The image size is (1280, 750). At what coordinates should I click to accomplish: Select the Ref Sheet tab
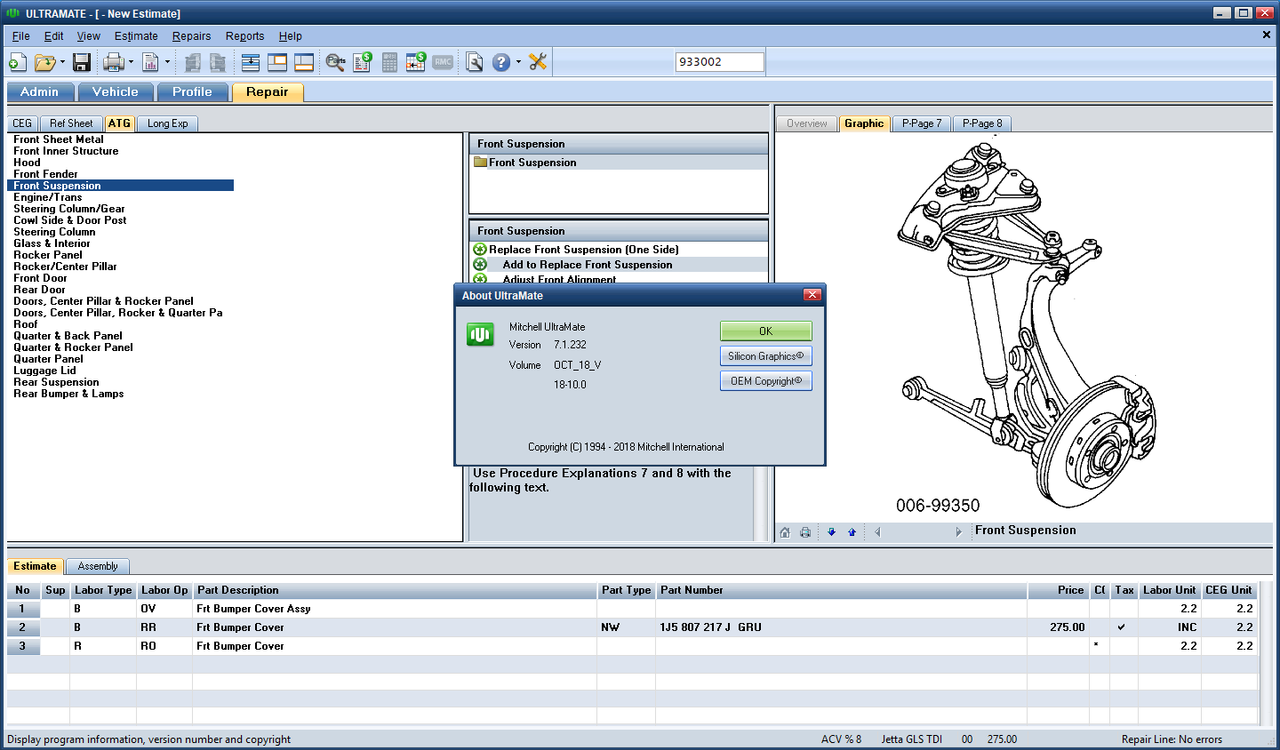(x=71, y=124)
